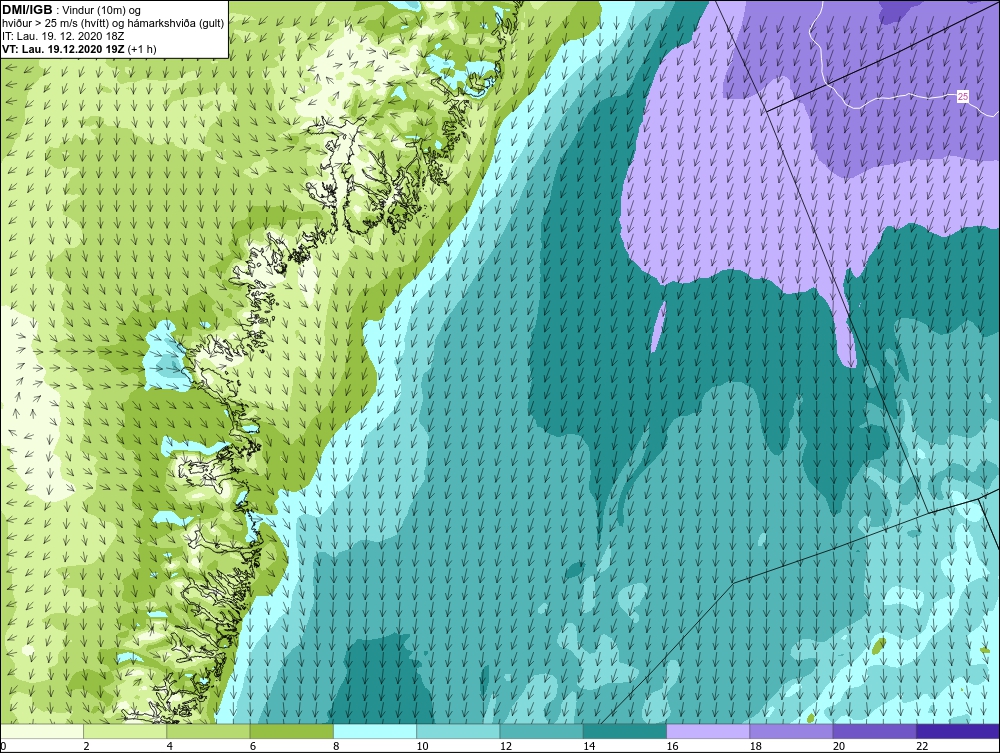The height and width of the screenshot is (753, 1000).
Task: Click the 12–14 m/s teal legend swatch
Action: tap(541, 731)
